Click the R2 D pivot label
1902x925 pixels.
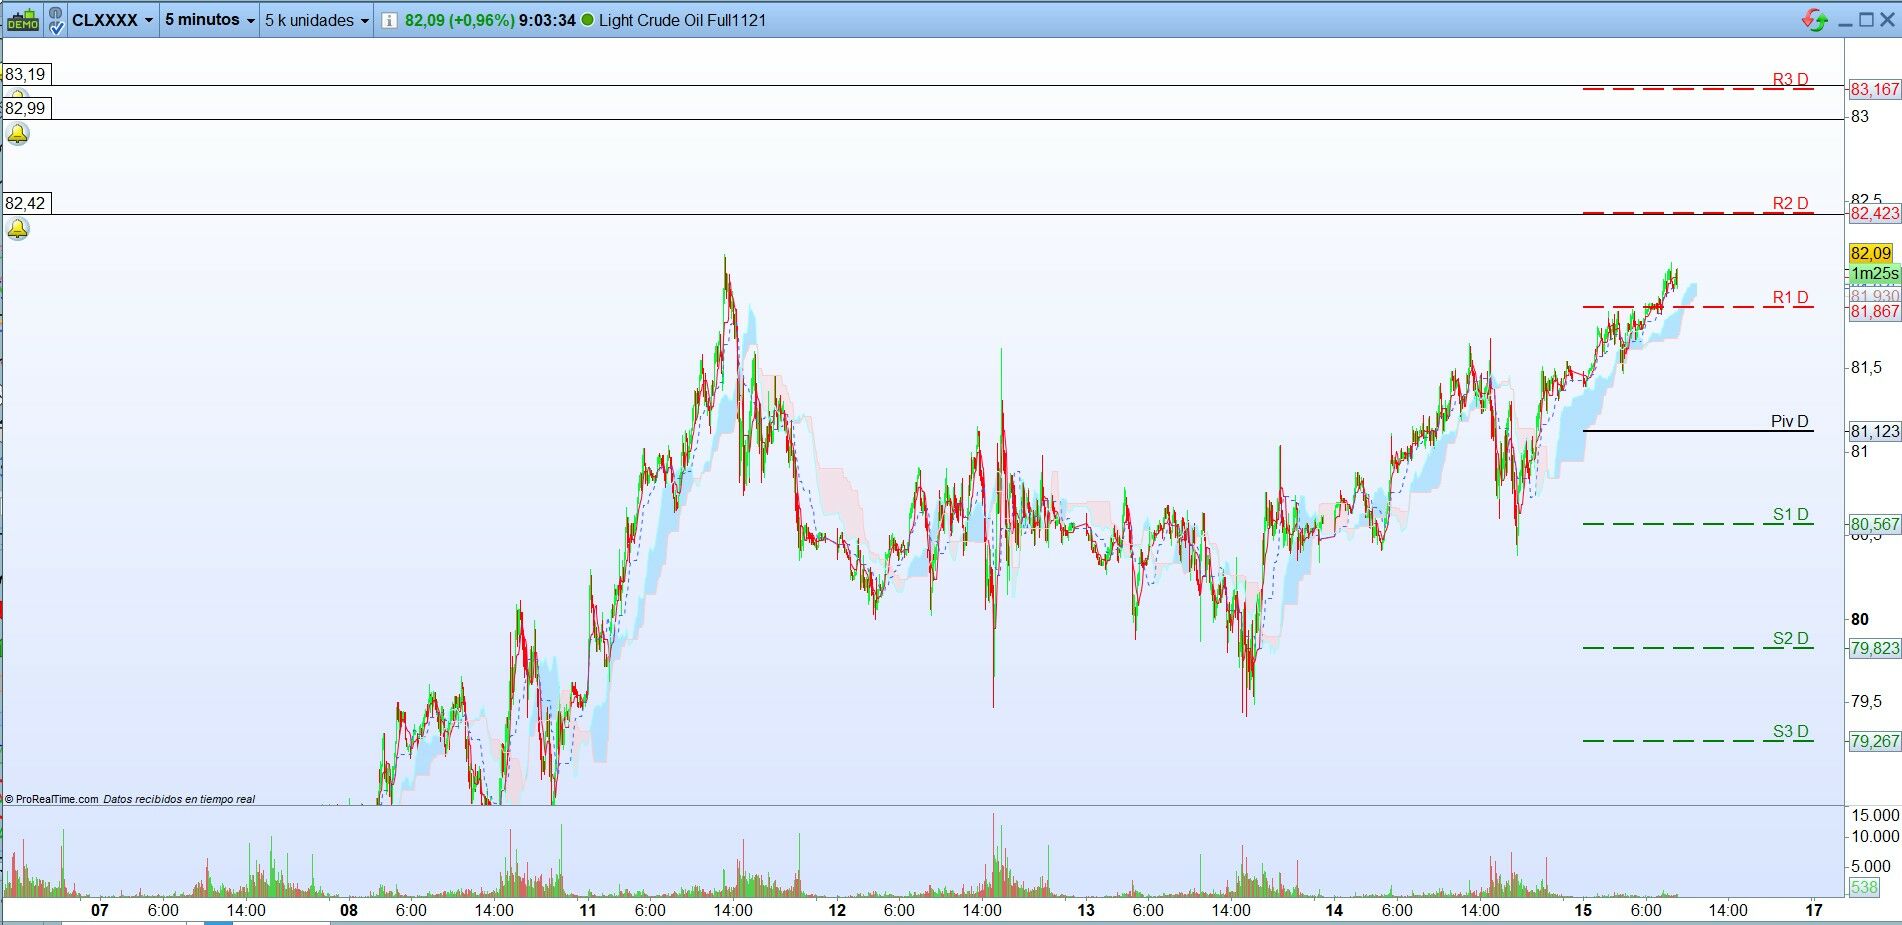click(1790, 203)
